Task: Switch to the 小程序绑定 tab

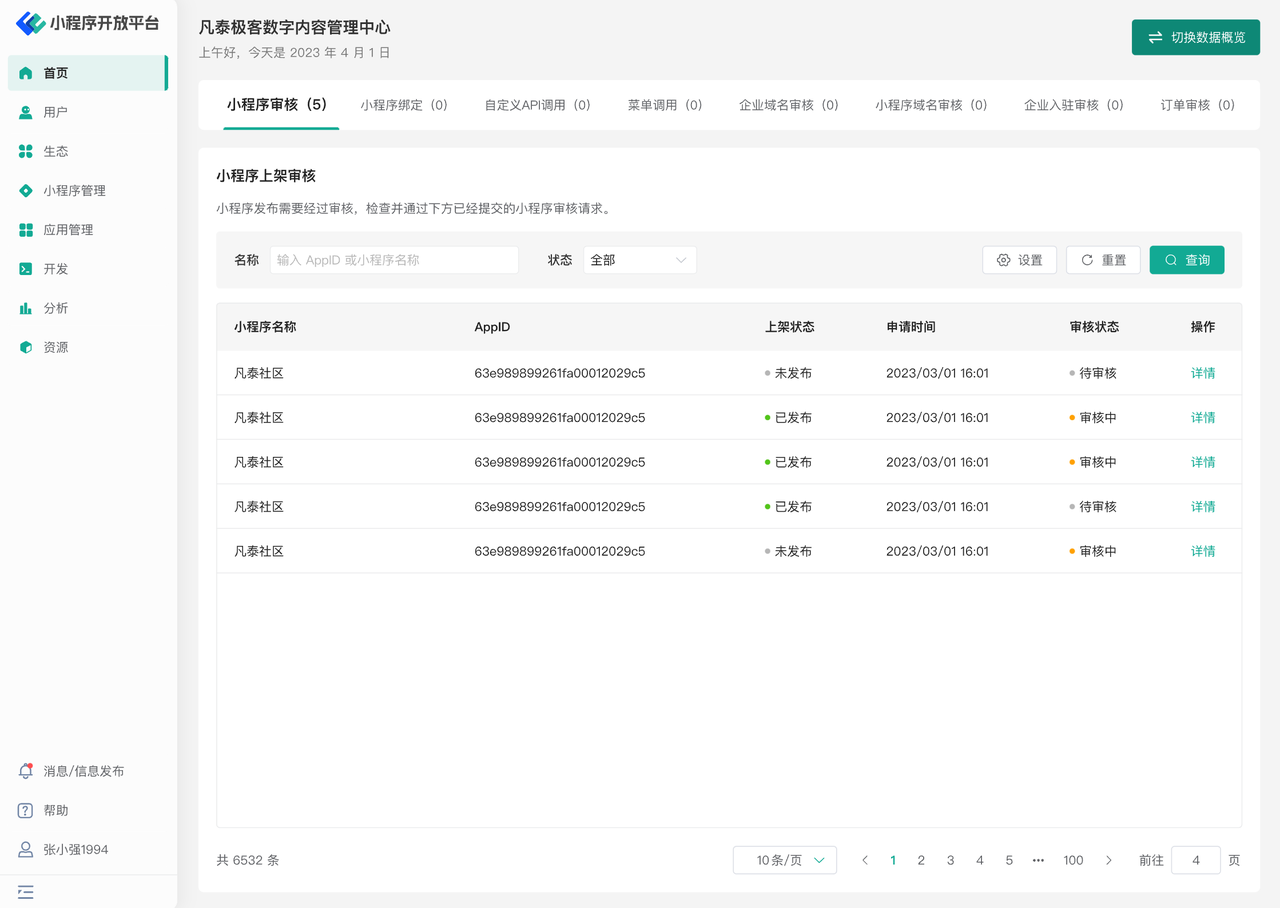Action: coord(404,105)
